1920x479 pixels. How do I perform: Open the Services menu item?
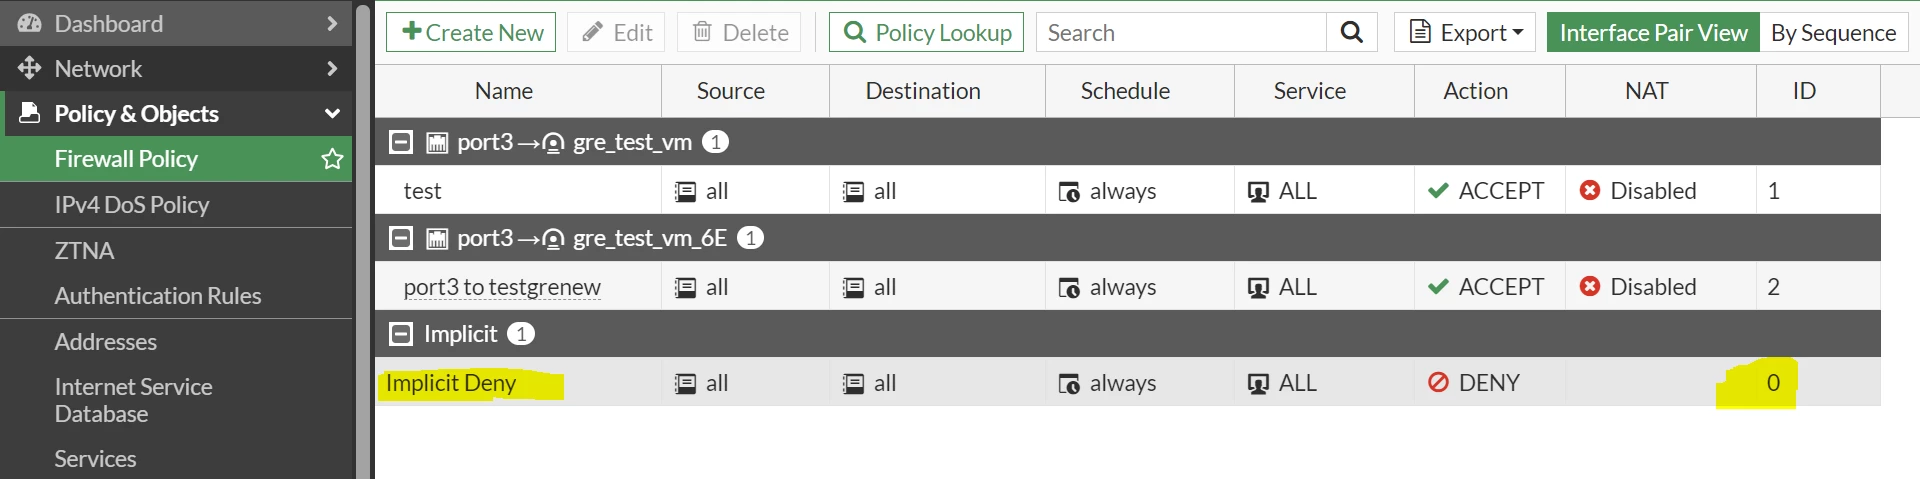95,459
